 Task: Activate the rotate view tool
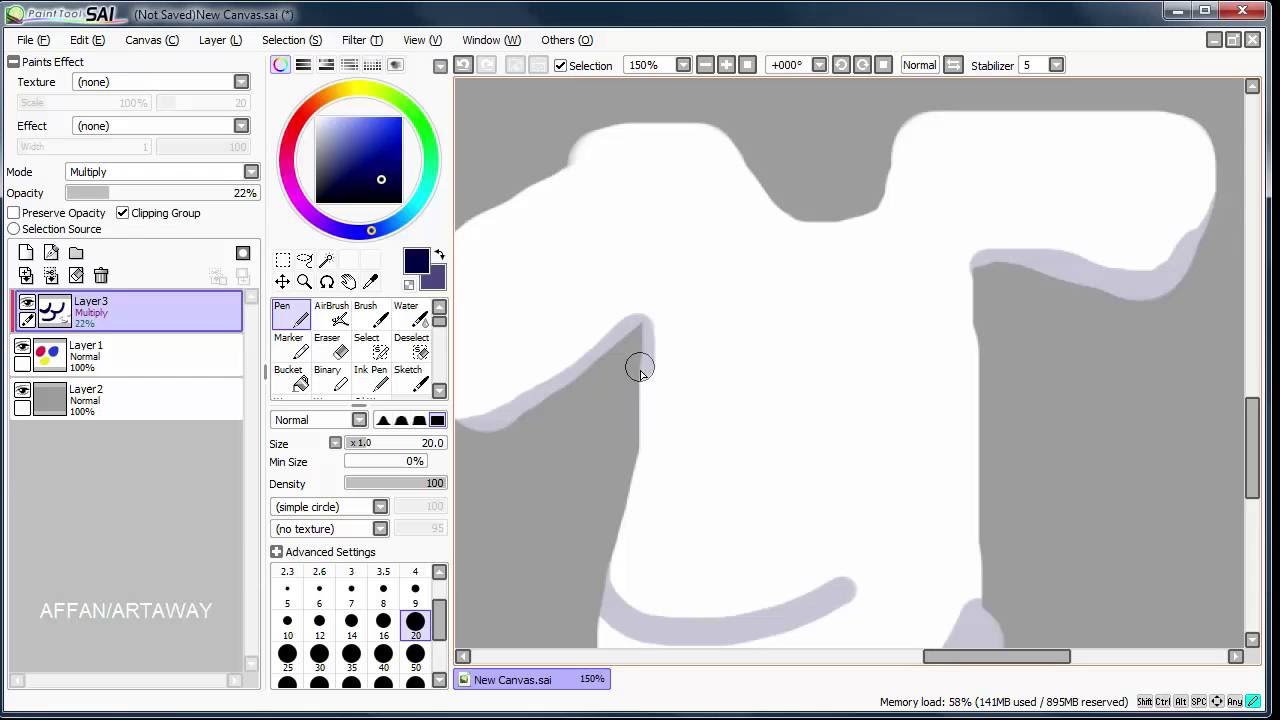coord(327,282)
